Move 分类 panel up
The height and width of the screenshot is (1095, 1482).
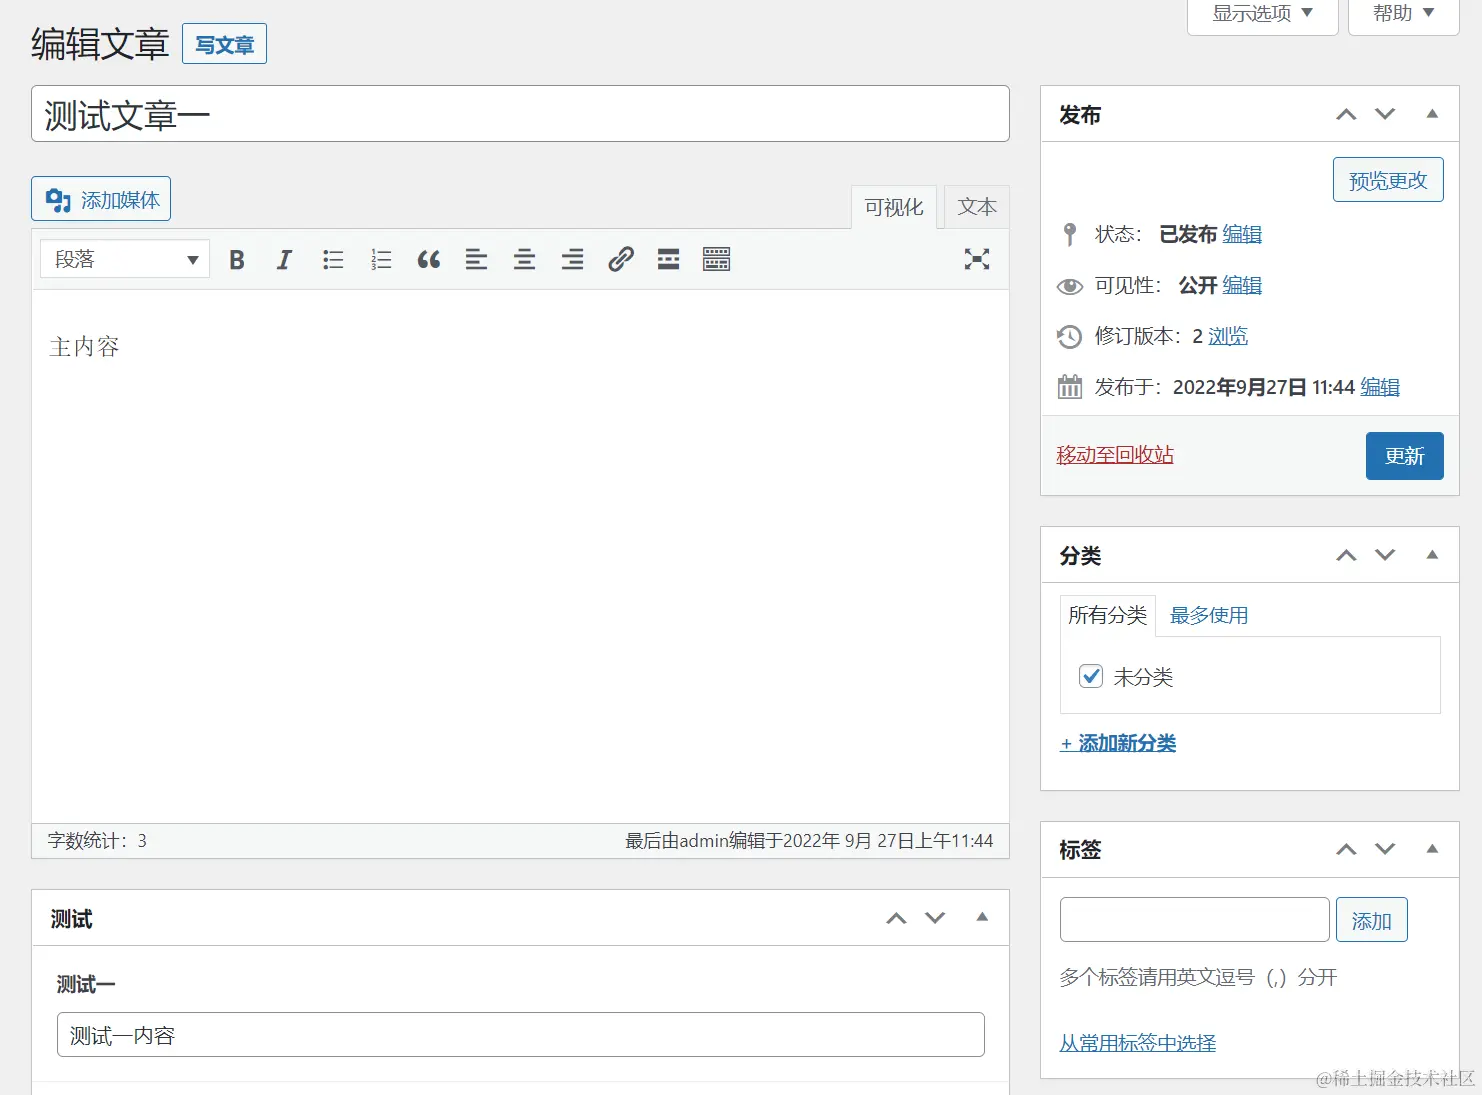[x=1347, y=556]
